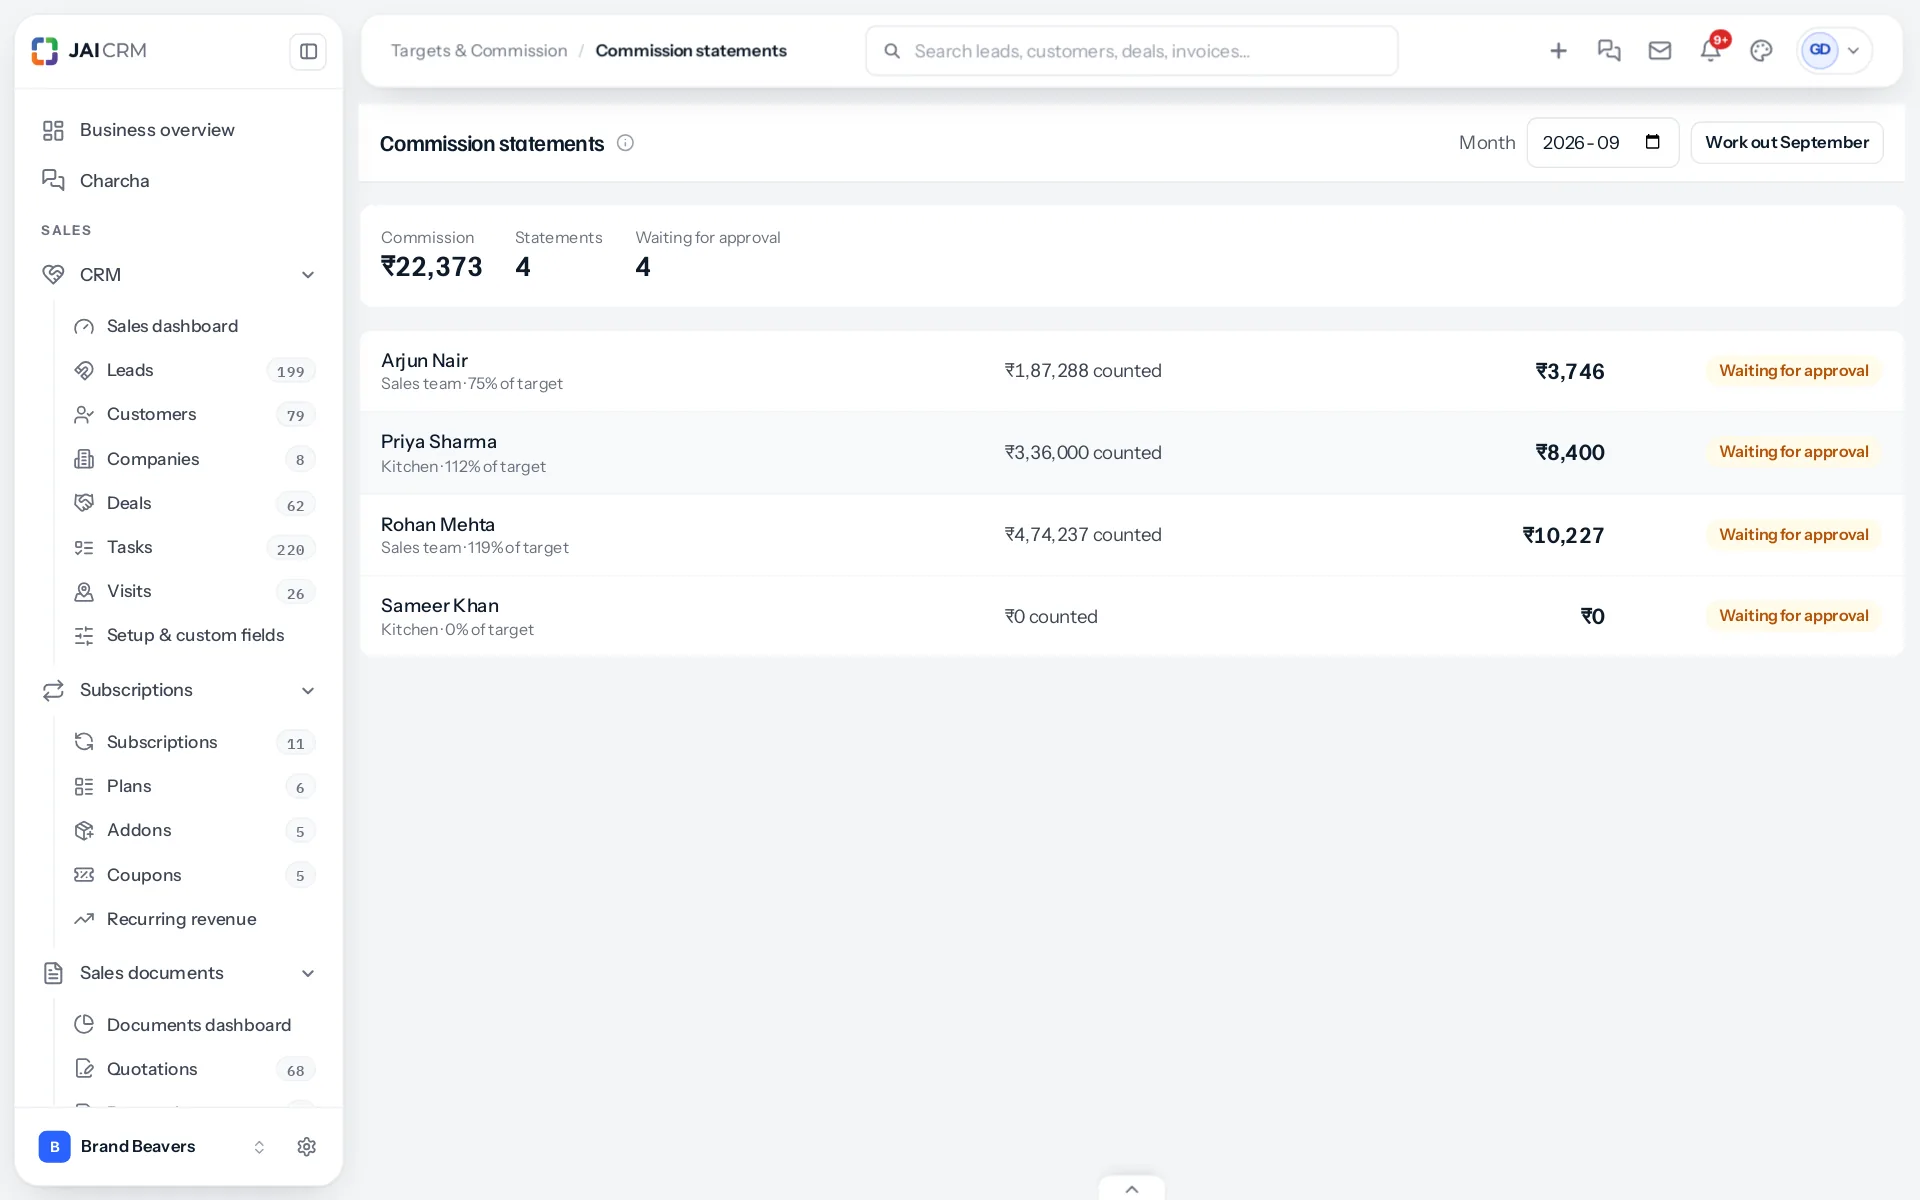The height and width of the screenshot is (1200, 1920).
Task: Open Recurring revenue page
Action: pyautogui.click(x=194, y=919)
